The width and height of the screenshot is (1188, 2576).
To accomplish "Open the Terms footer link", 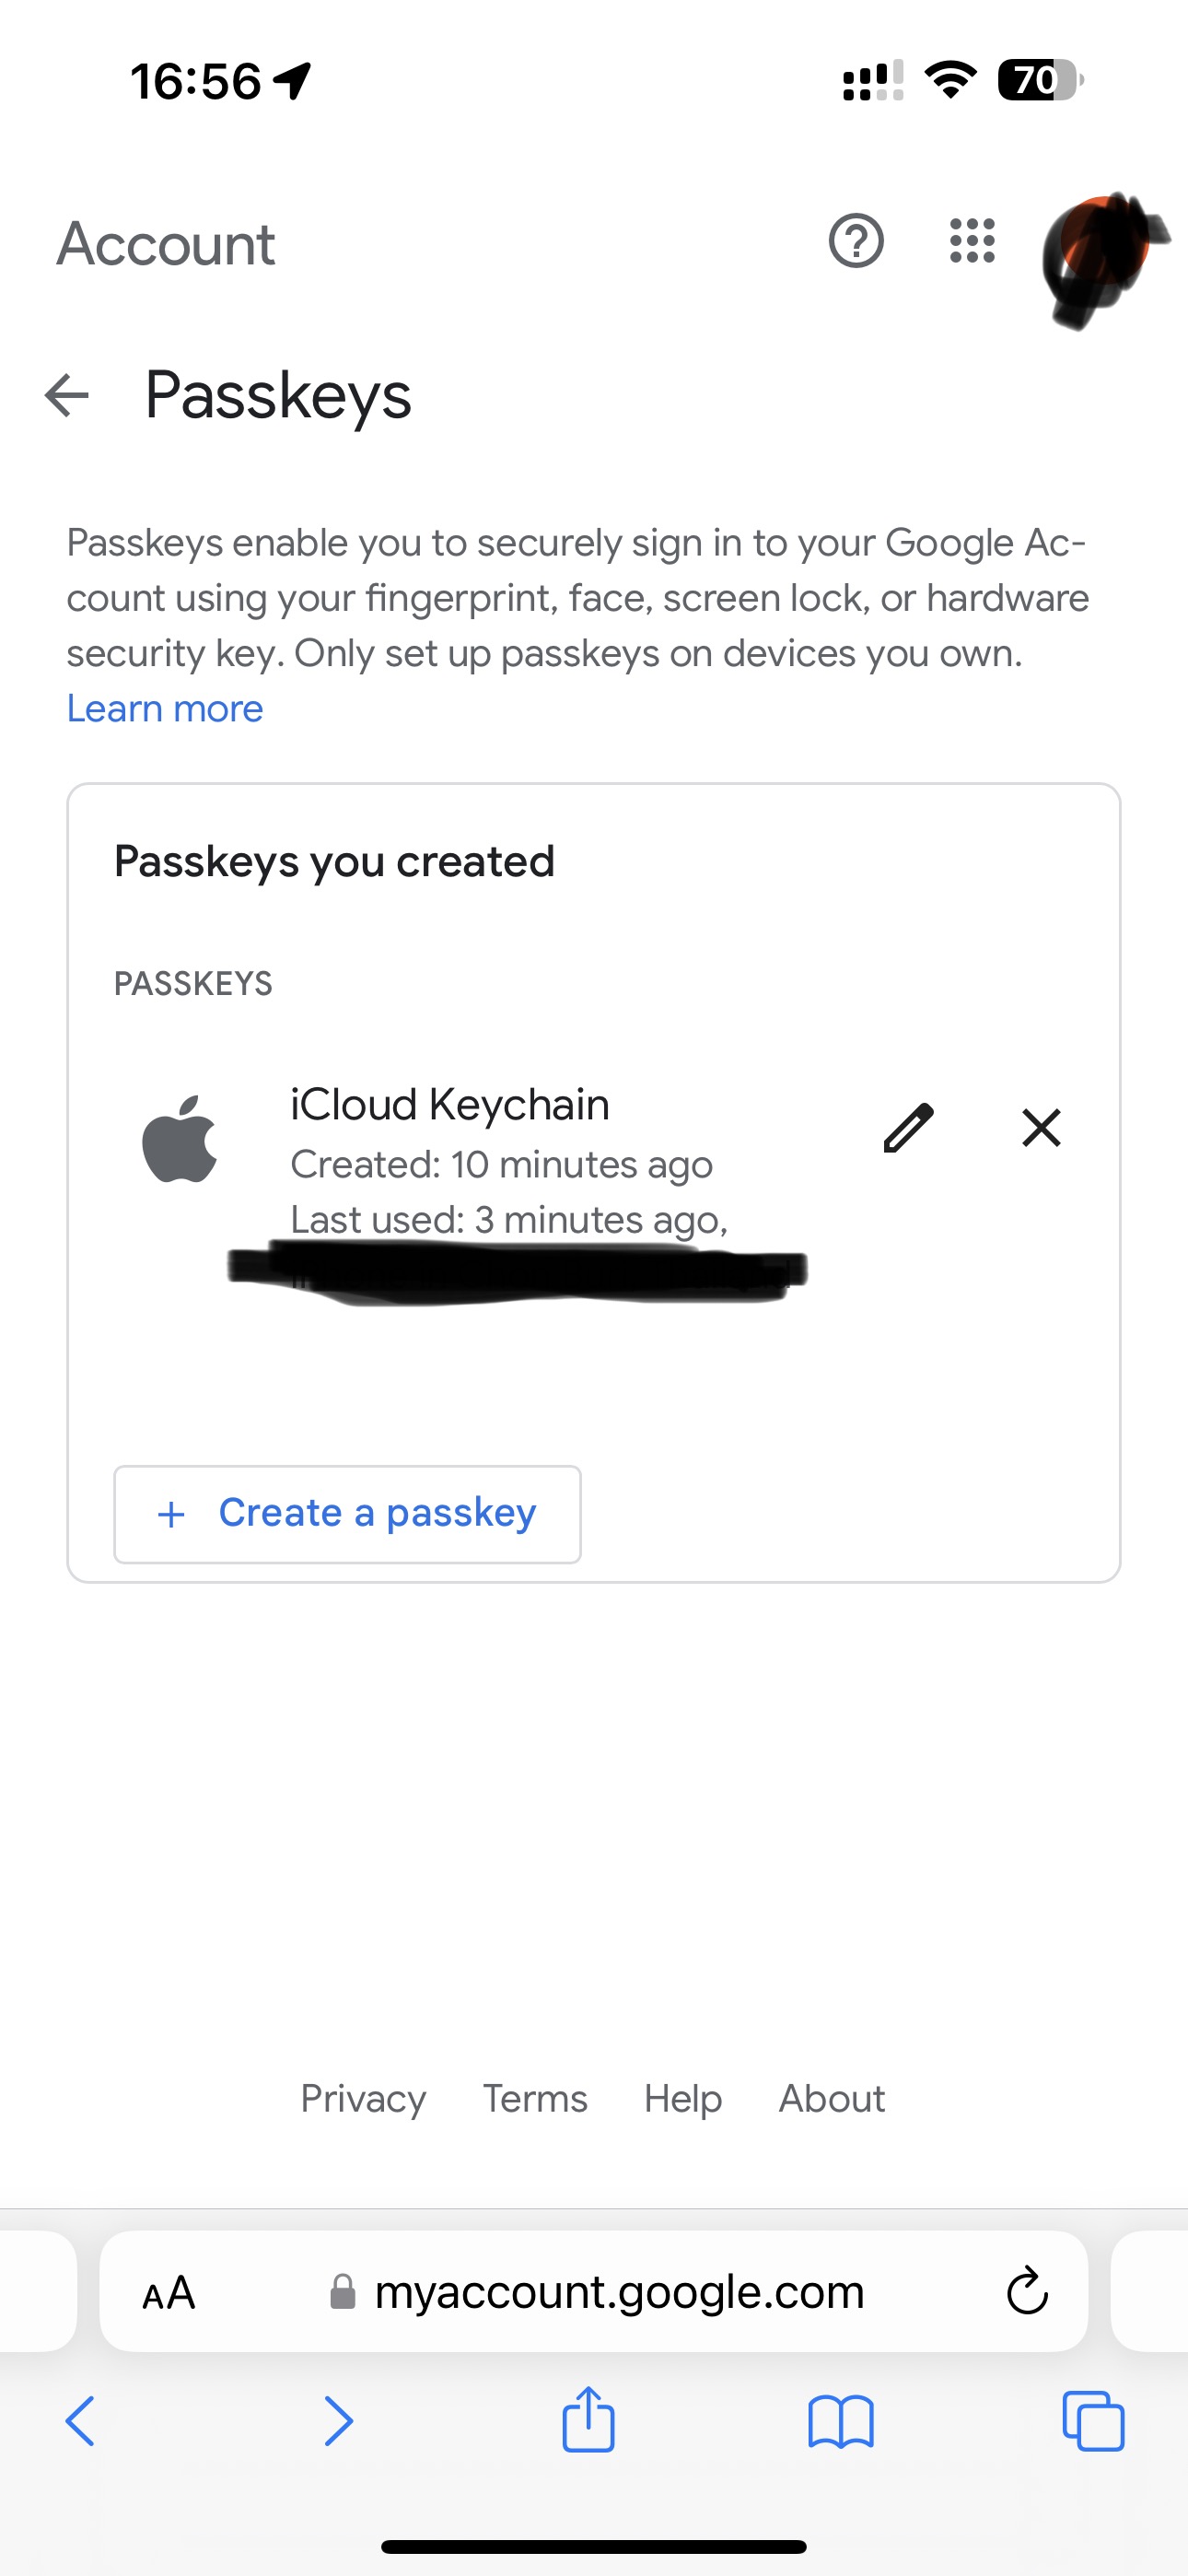I will (x=535, y=2098).
